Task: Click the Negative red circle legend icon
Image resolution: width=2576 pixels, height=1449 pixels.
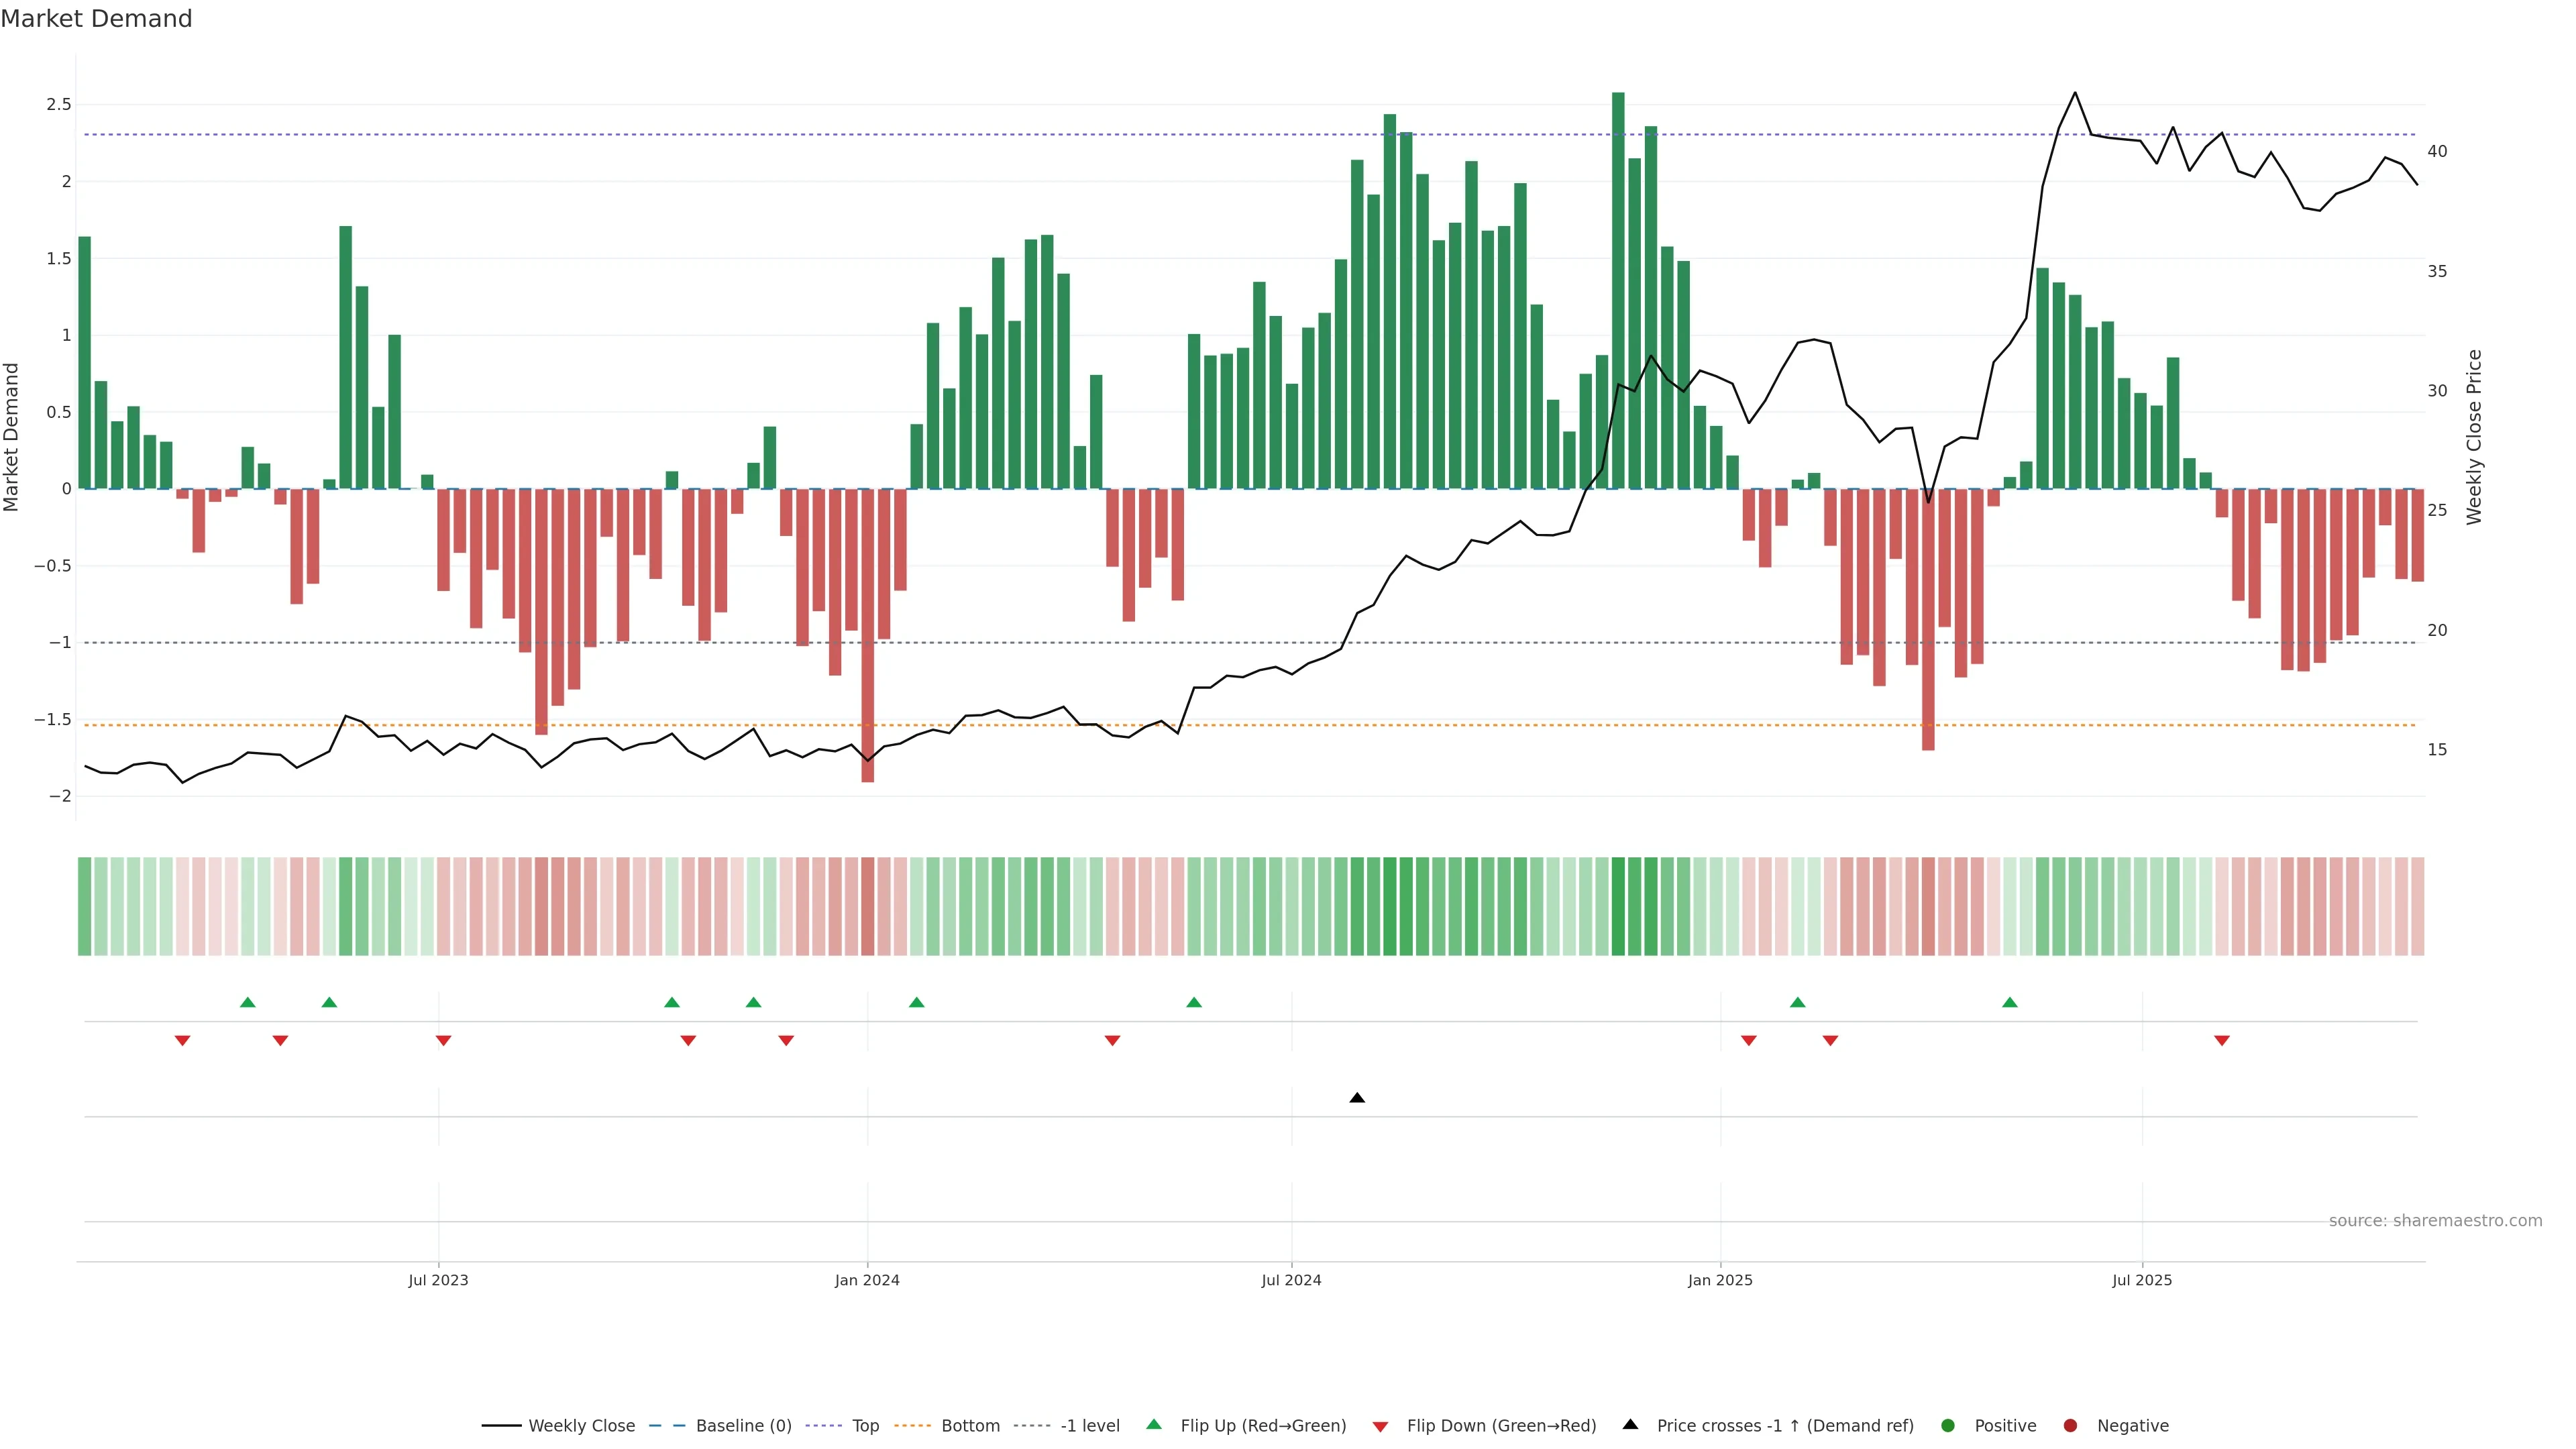Action: pos(2070,1425)
